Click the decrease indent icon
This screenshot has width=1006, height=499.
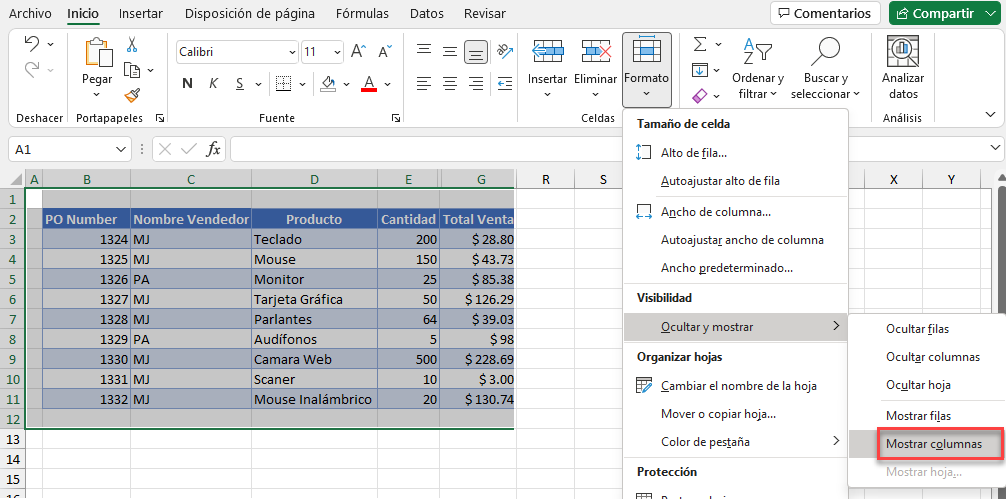tap(505, 83)
